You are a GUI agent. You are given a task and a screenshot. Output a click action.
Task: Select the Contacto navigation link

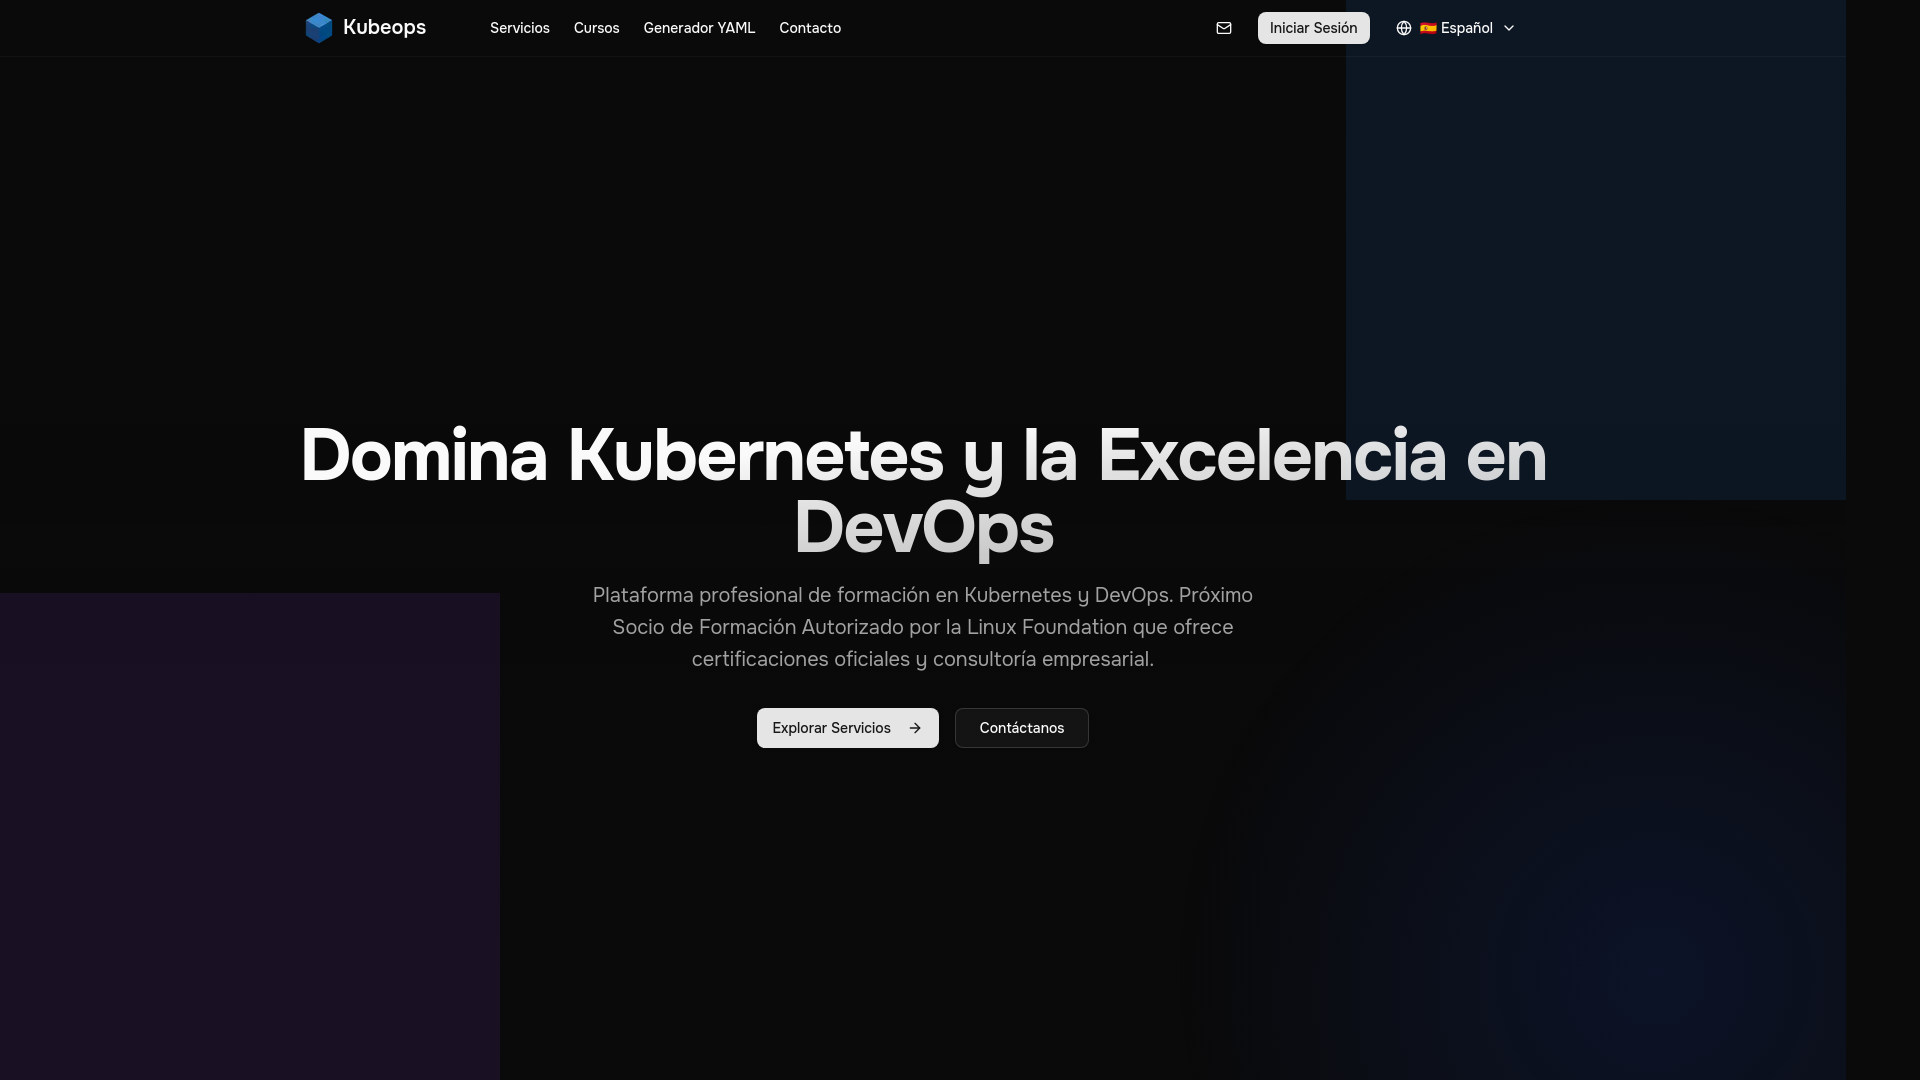click(809, 28)
